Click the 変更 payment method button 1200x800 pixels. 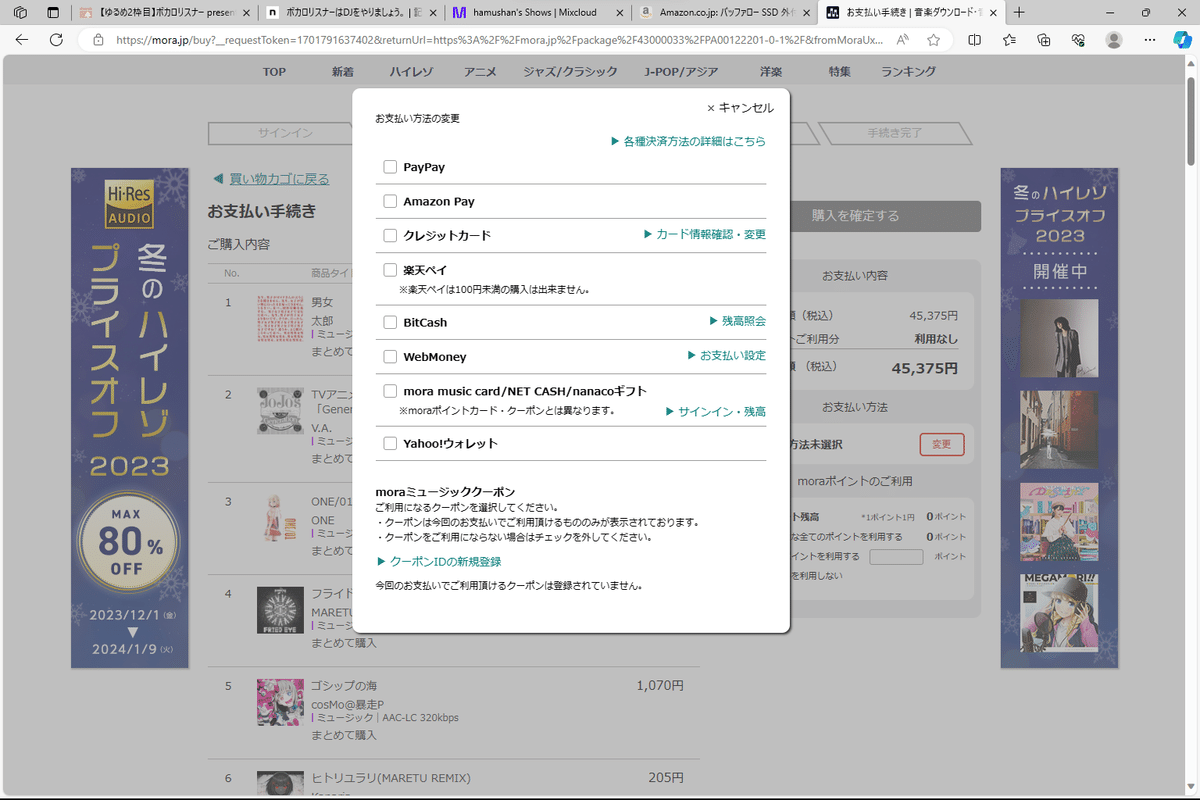click(942, 444)
